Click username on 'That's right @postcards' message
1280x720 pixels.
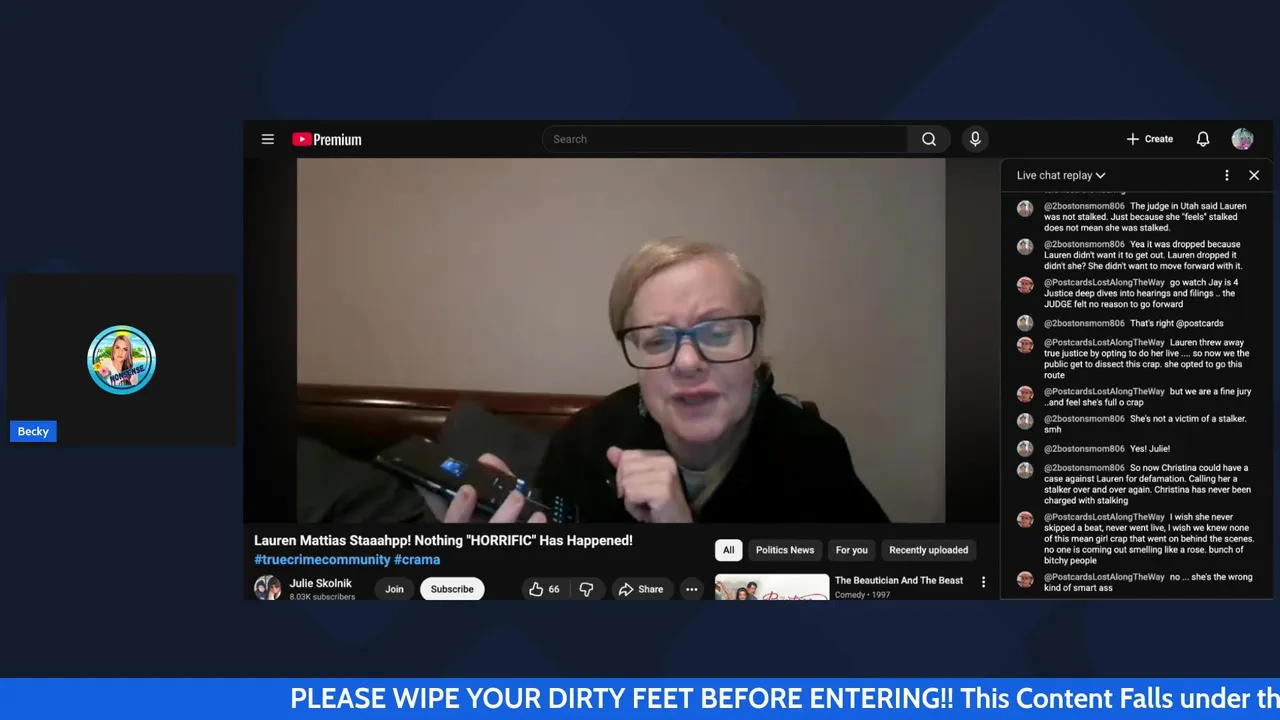click(x=1084, y=323)
